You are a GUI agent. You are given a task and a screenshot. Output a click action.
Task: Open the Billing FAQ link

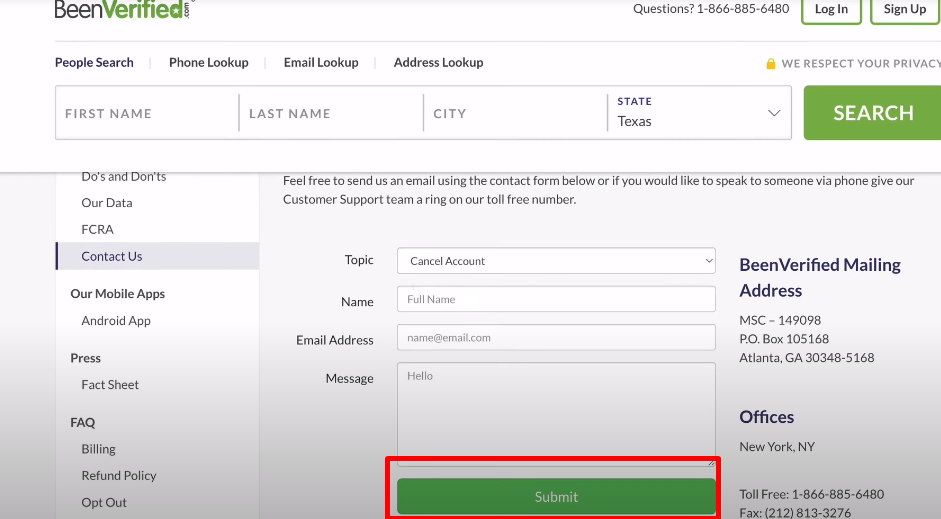pos(98,449)
